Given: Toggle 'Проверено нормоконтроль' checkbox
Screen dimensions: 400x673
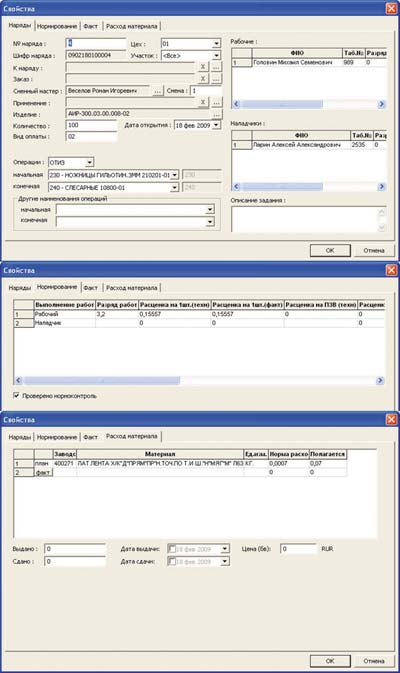Looking at the screenshot, I should coord(17,395).
